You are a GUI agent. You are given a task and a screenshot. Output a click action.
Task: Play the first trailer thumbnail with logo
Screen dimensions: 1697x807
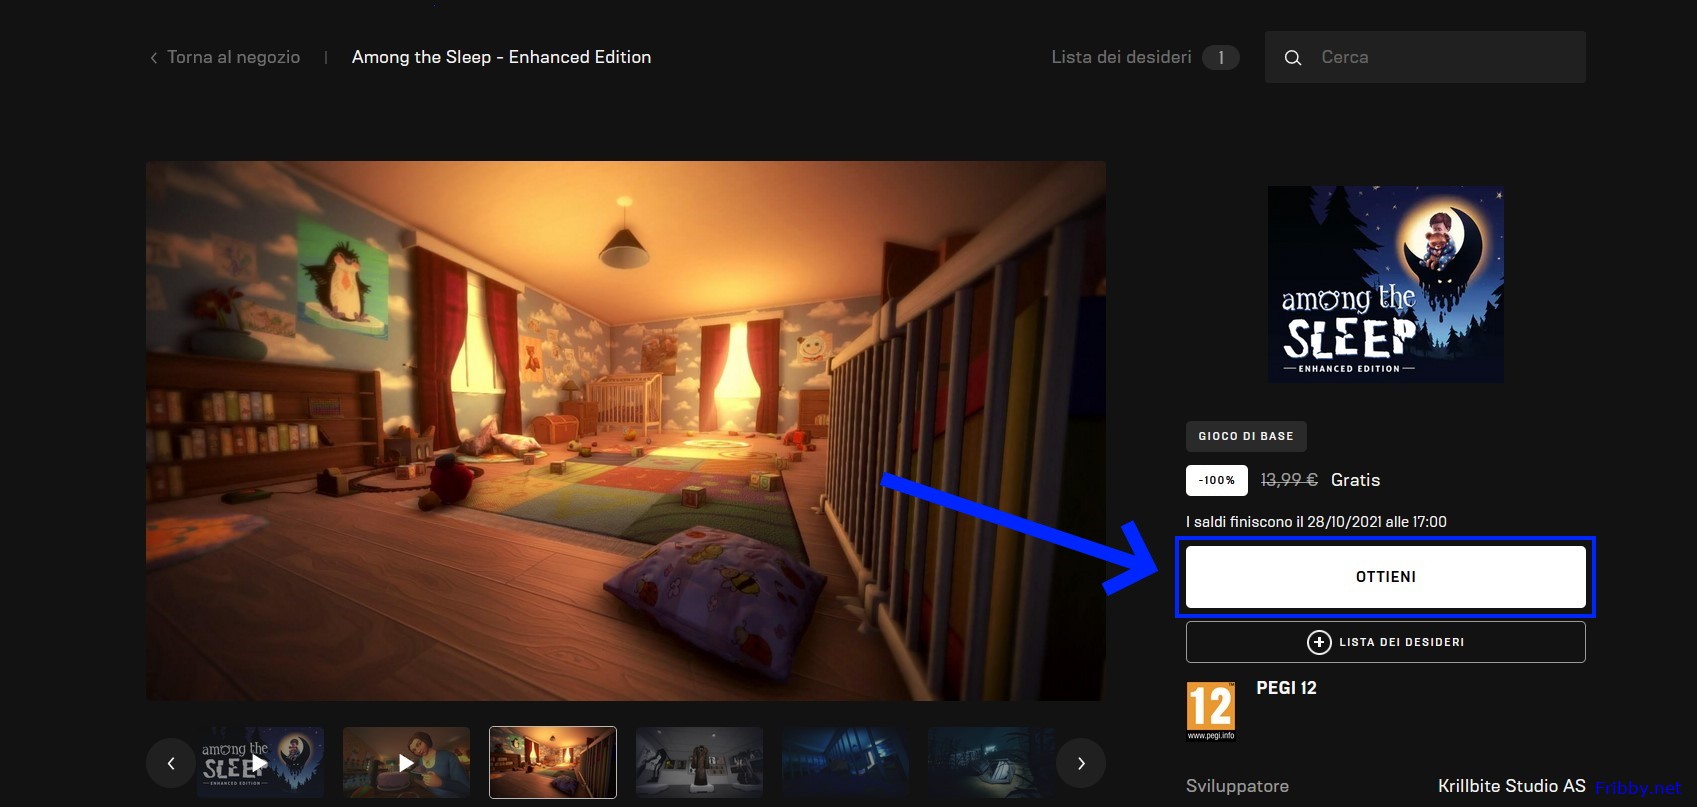260,763
